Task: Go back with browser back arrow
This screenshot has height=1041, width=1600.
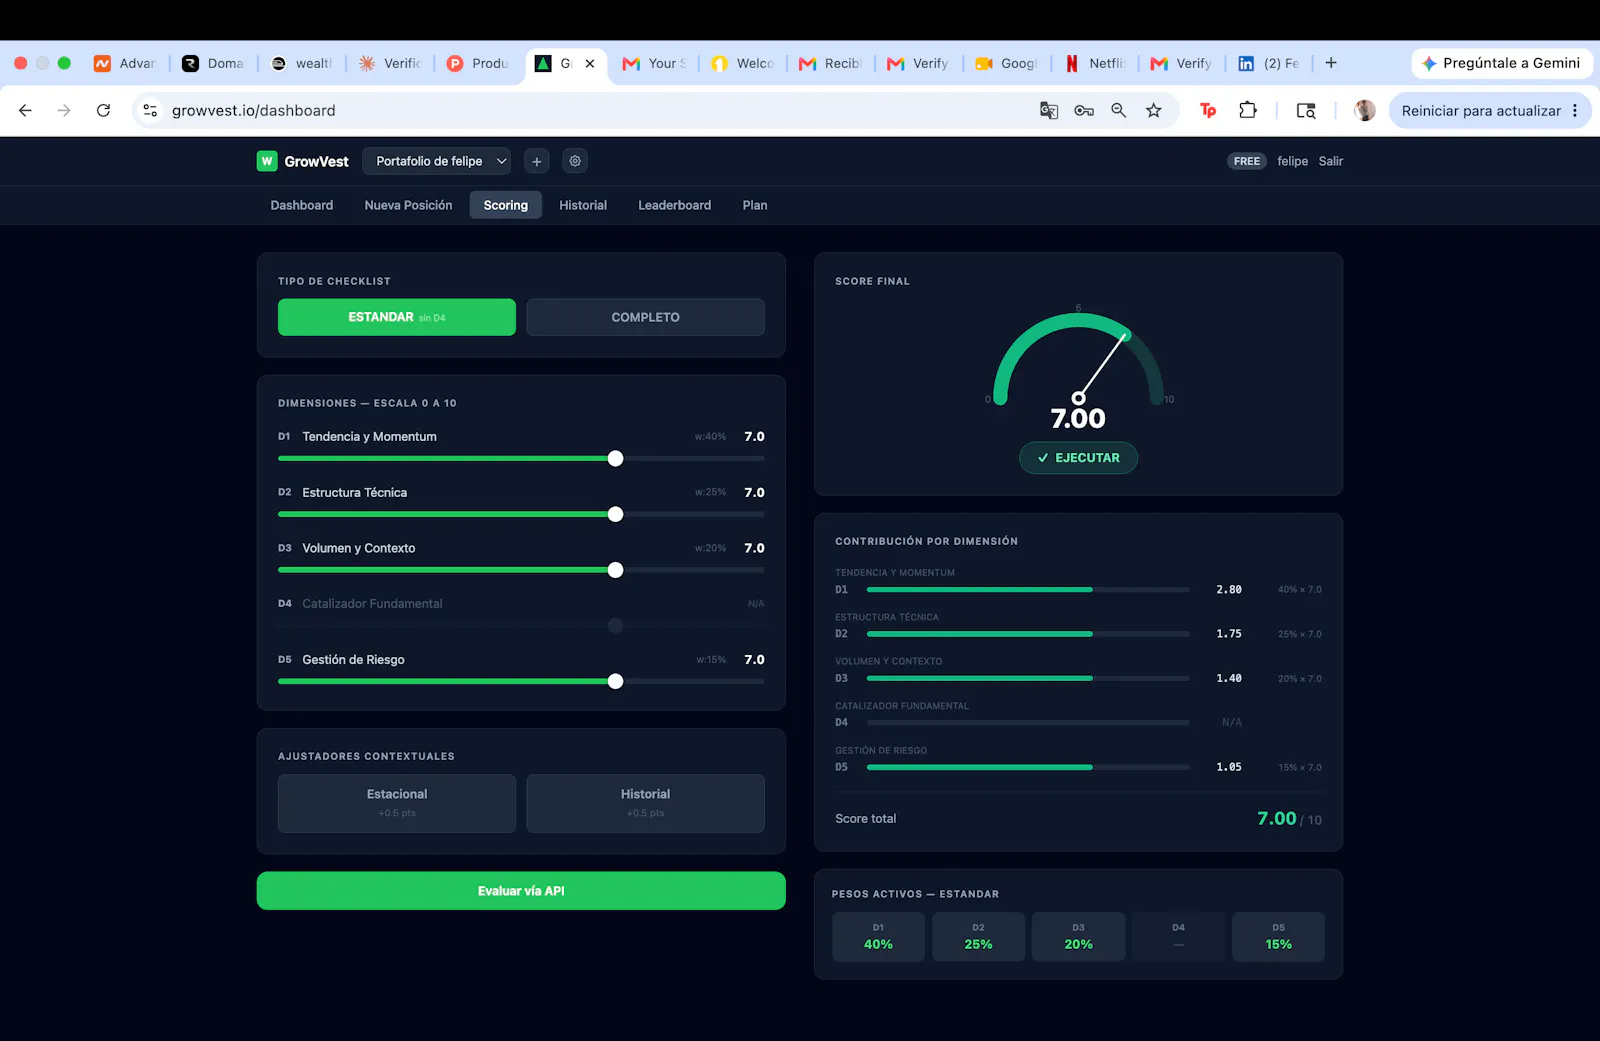Action: click(x=26, y=111)
